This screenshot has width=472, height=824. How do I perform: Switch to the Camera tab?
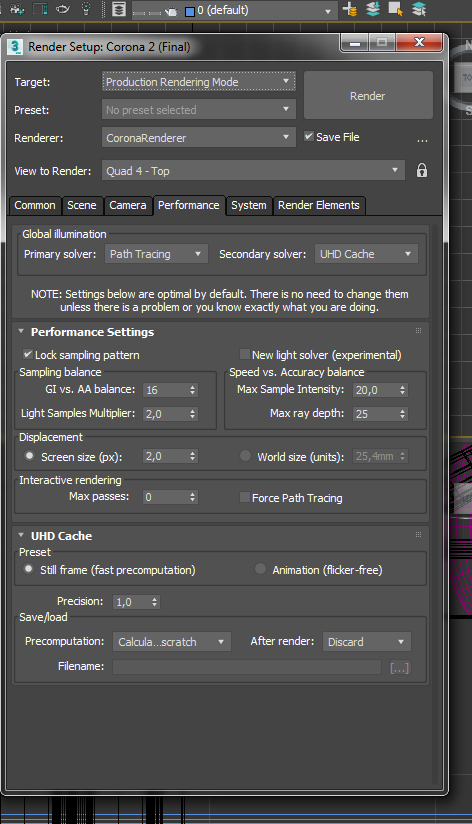pyautogui.click(x=128, y=205)
